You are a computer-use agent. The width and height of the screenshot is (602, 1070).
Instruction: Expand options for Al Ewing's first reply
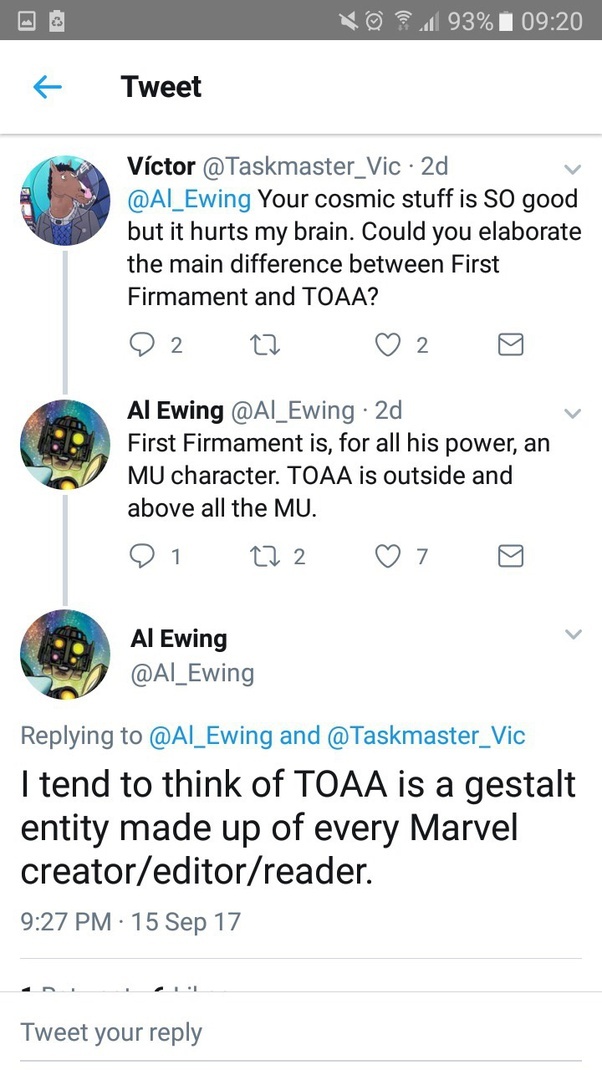pos(573,413)
